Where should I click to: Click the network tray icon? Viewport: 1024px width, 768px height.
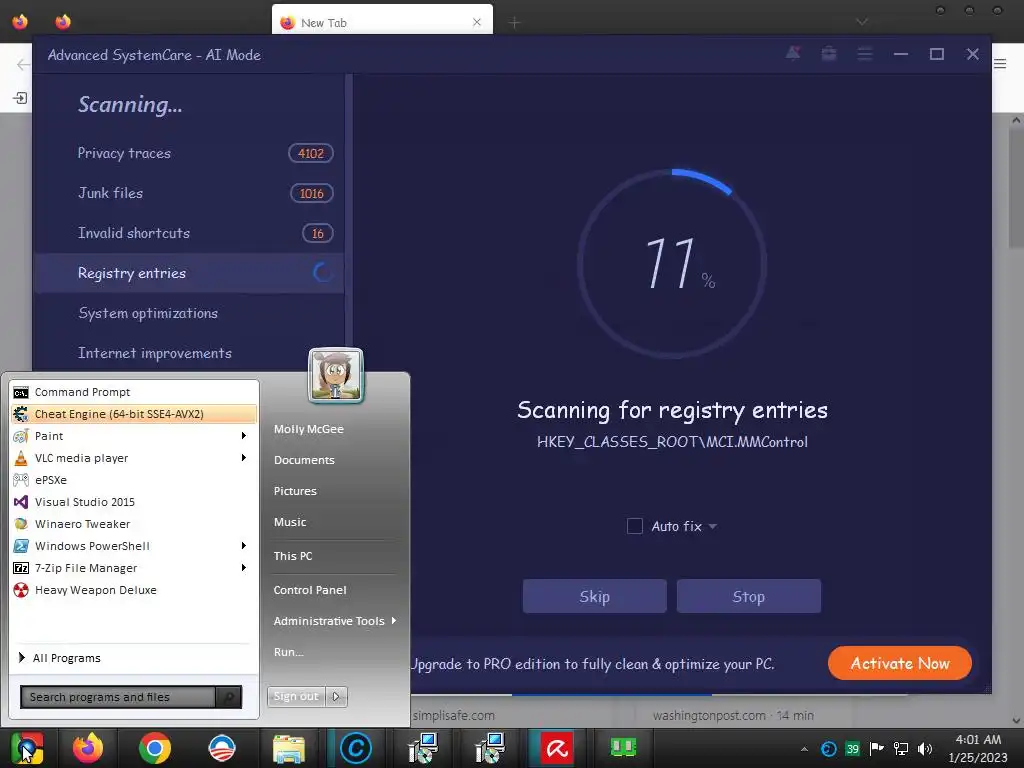coord(901,748)
